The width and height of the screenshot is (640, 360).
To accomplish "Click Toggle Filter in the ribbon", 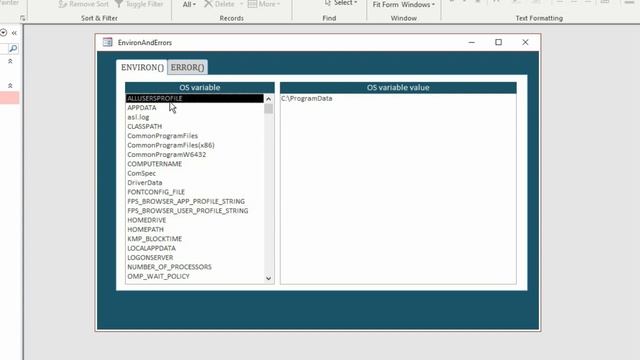I will click(x=139, y=4).
